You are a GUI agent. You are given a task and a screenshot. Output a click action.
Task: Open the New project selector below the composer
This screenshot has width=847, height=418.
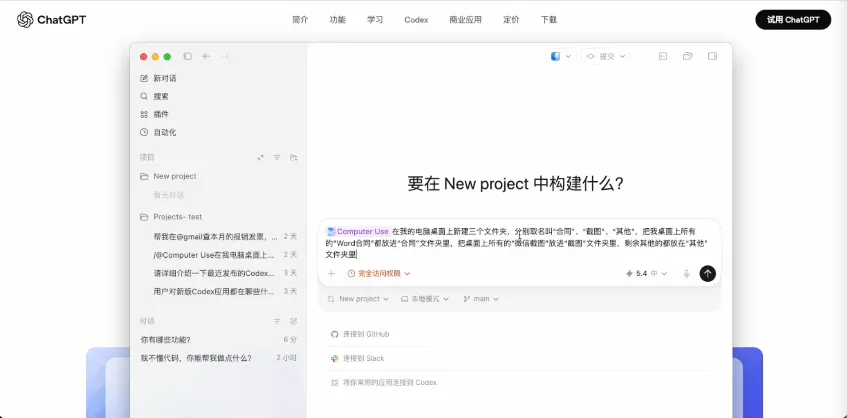tap(358, 299)
